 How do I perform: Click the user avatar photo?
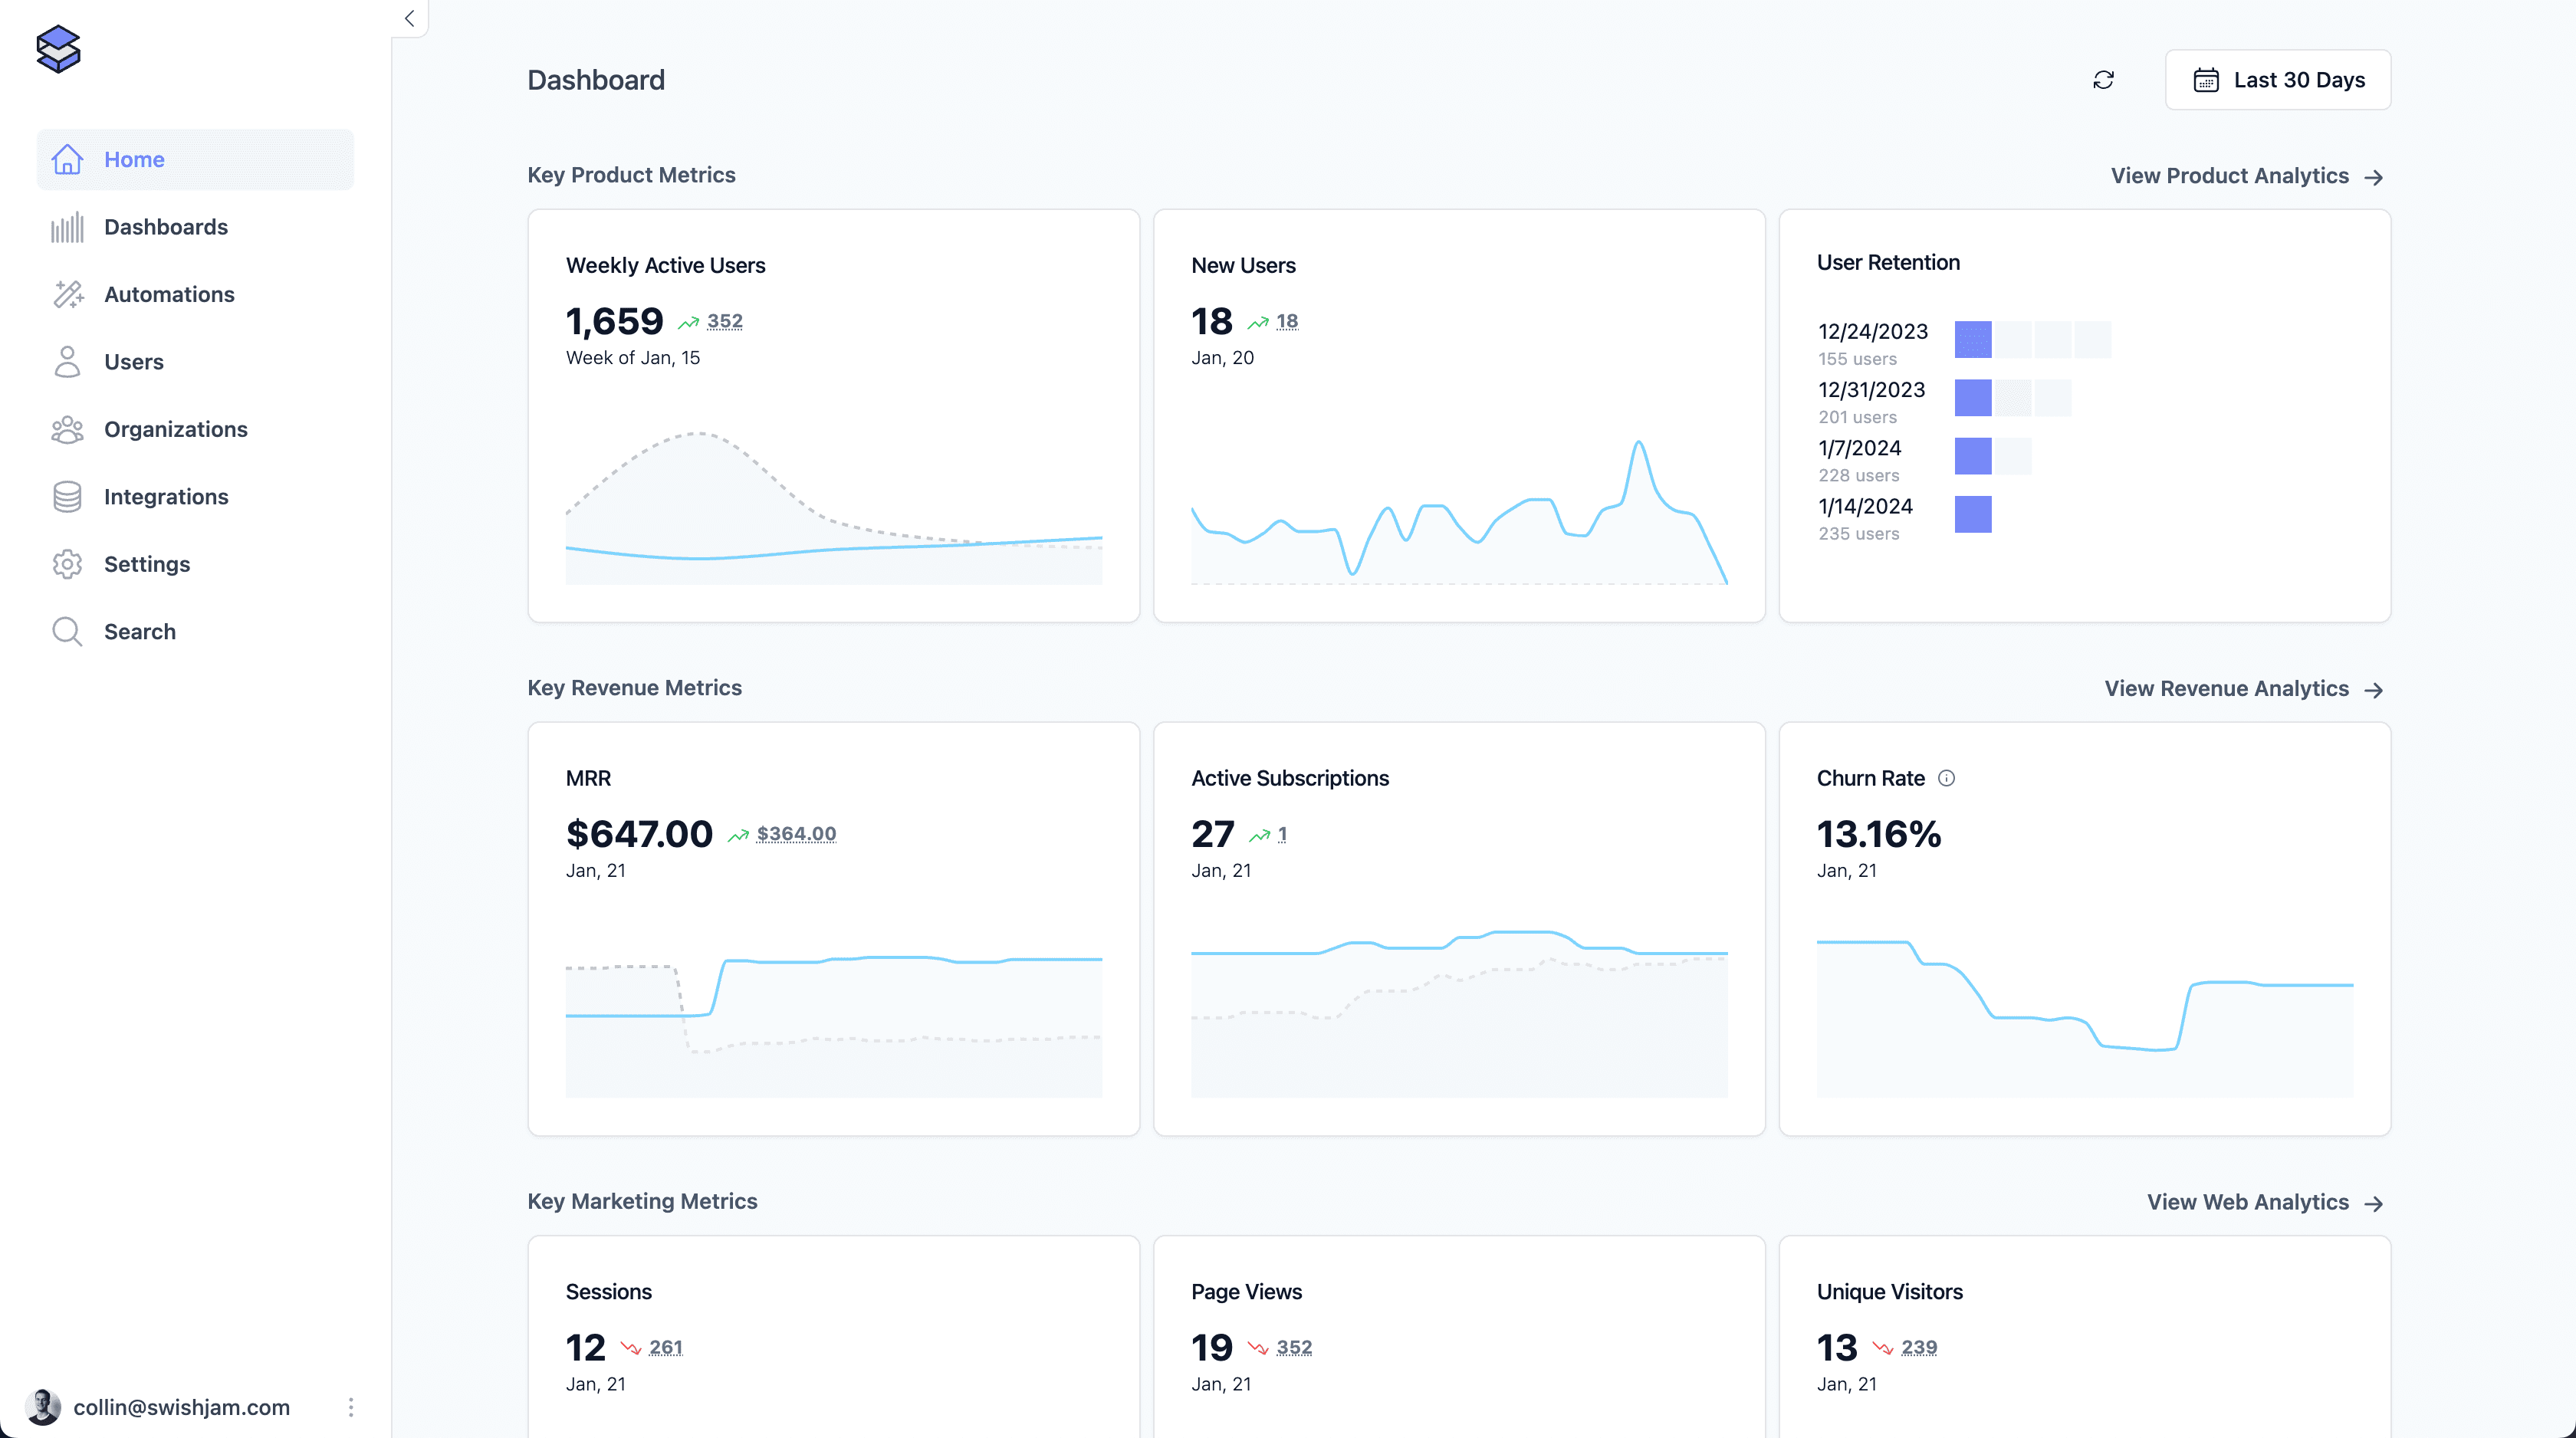[x=43, y=1407]
